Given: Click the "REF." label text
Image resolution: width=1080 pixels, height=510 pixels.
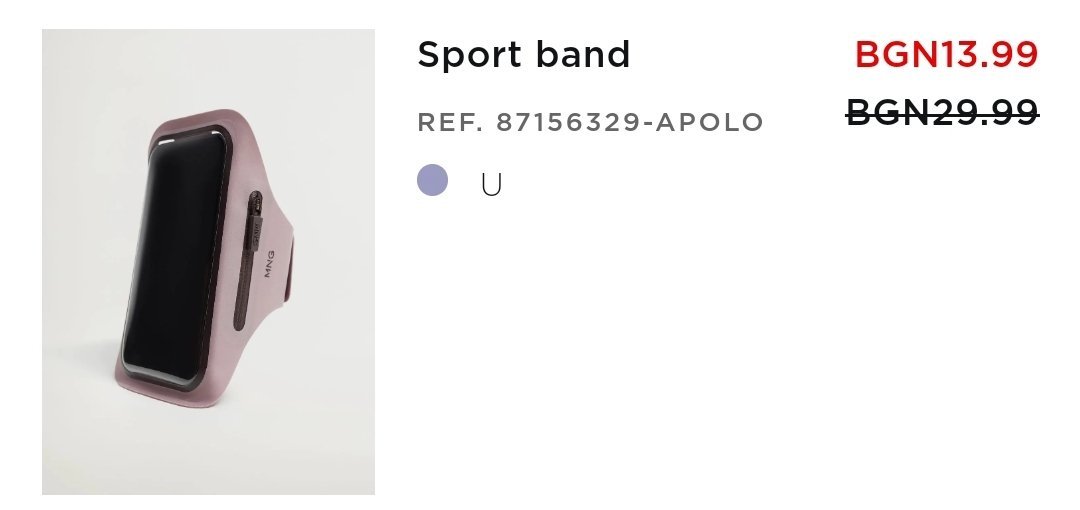Looking at the screenshot, I should coord(450,123).
